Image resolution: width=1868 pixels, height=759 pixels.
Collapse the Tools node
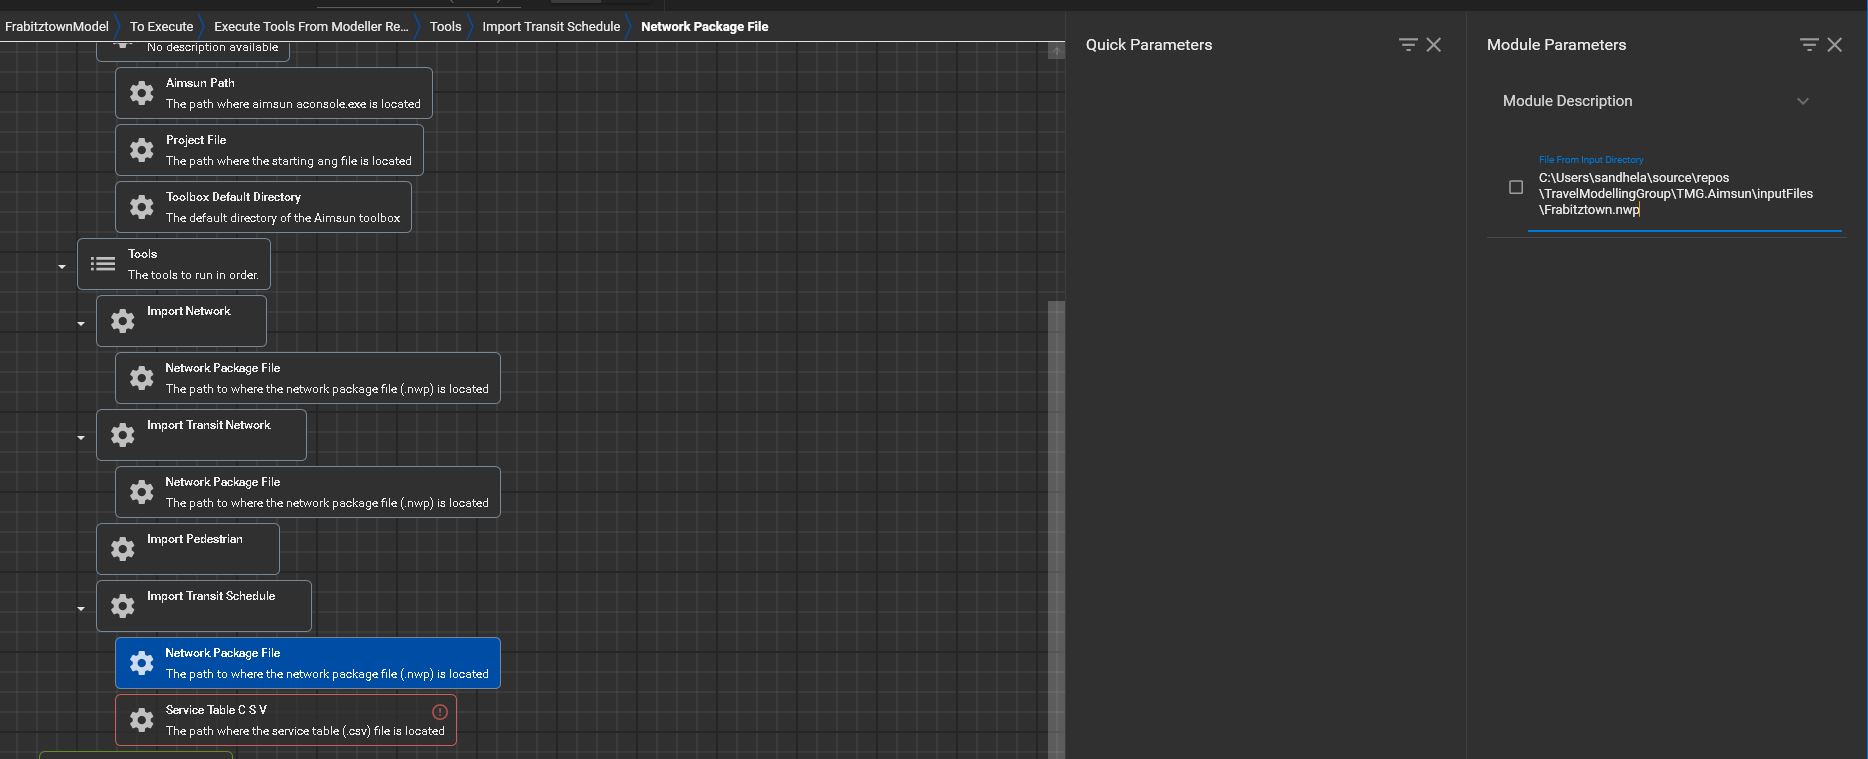[x=62, y=267]
